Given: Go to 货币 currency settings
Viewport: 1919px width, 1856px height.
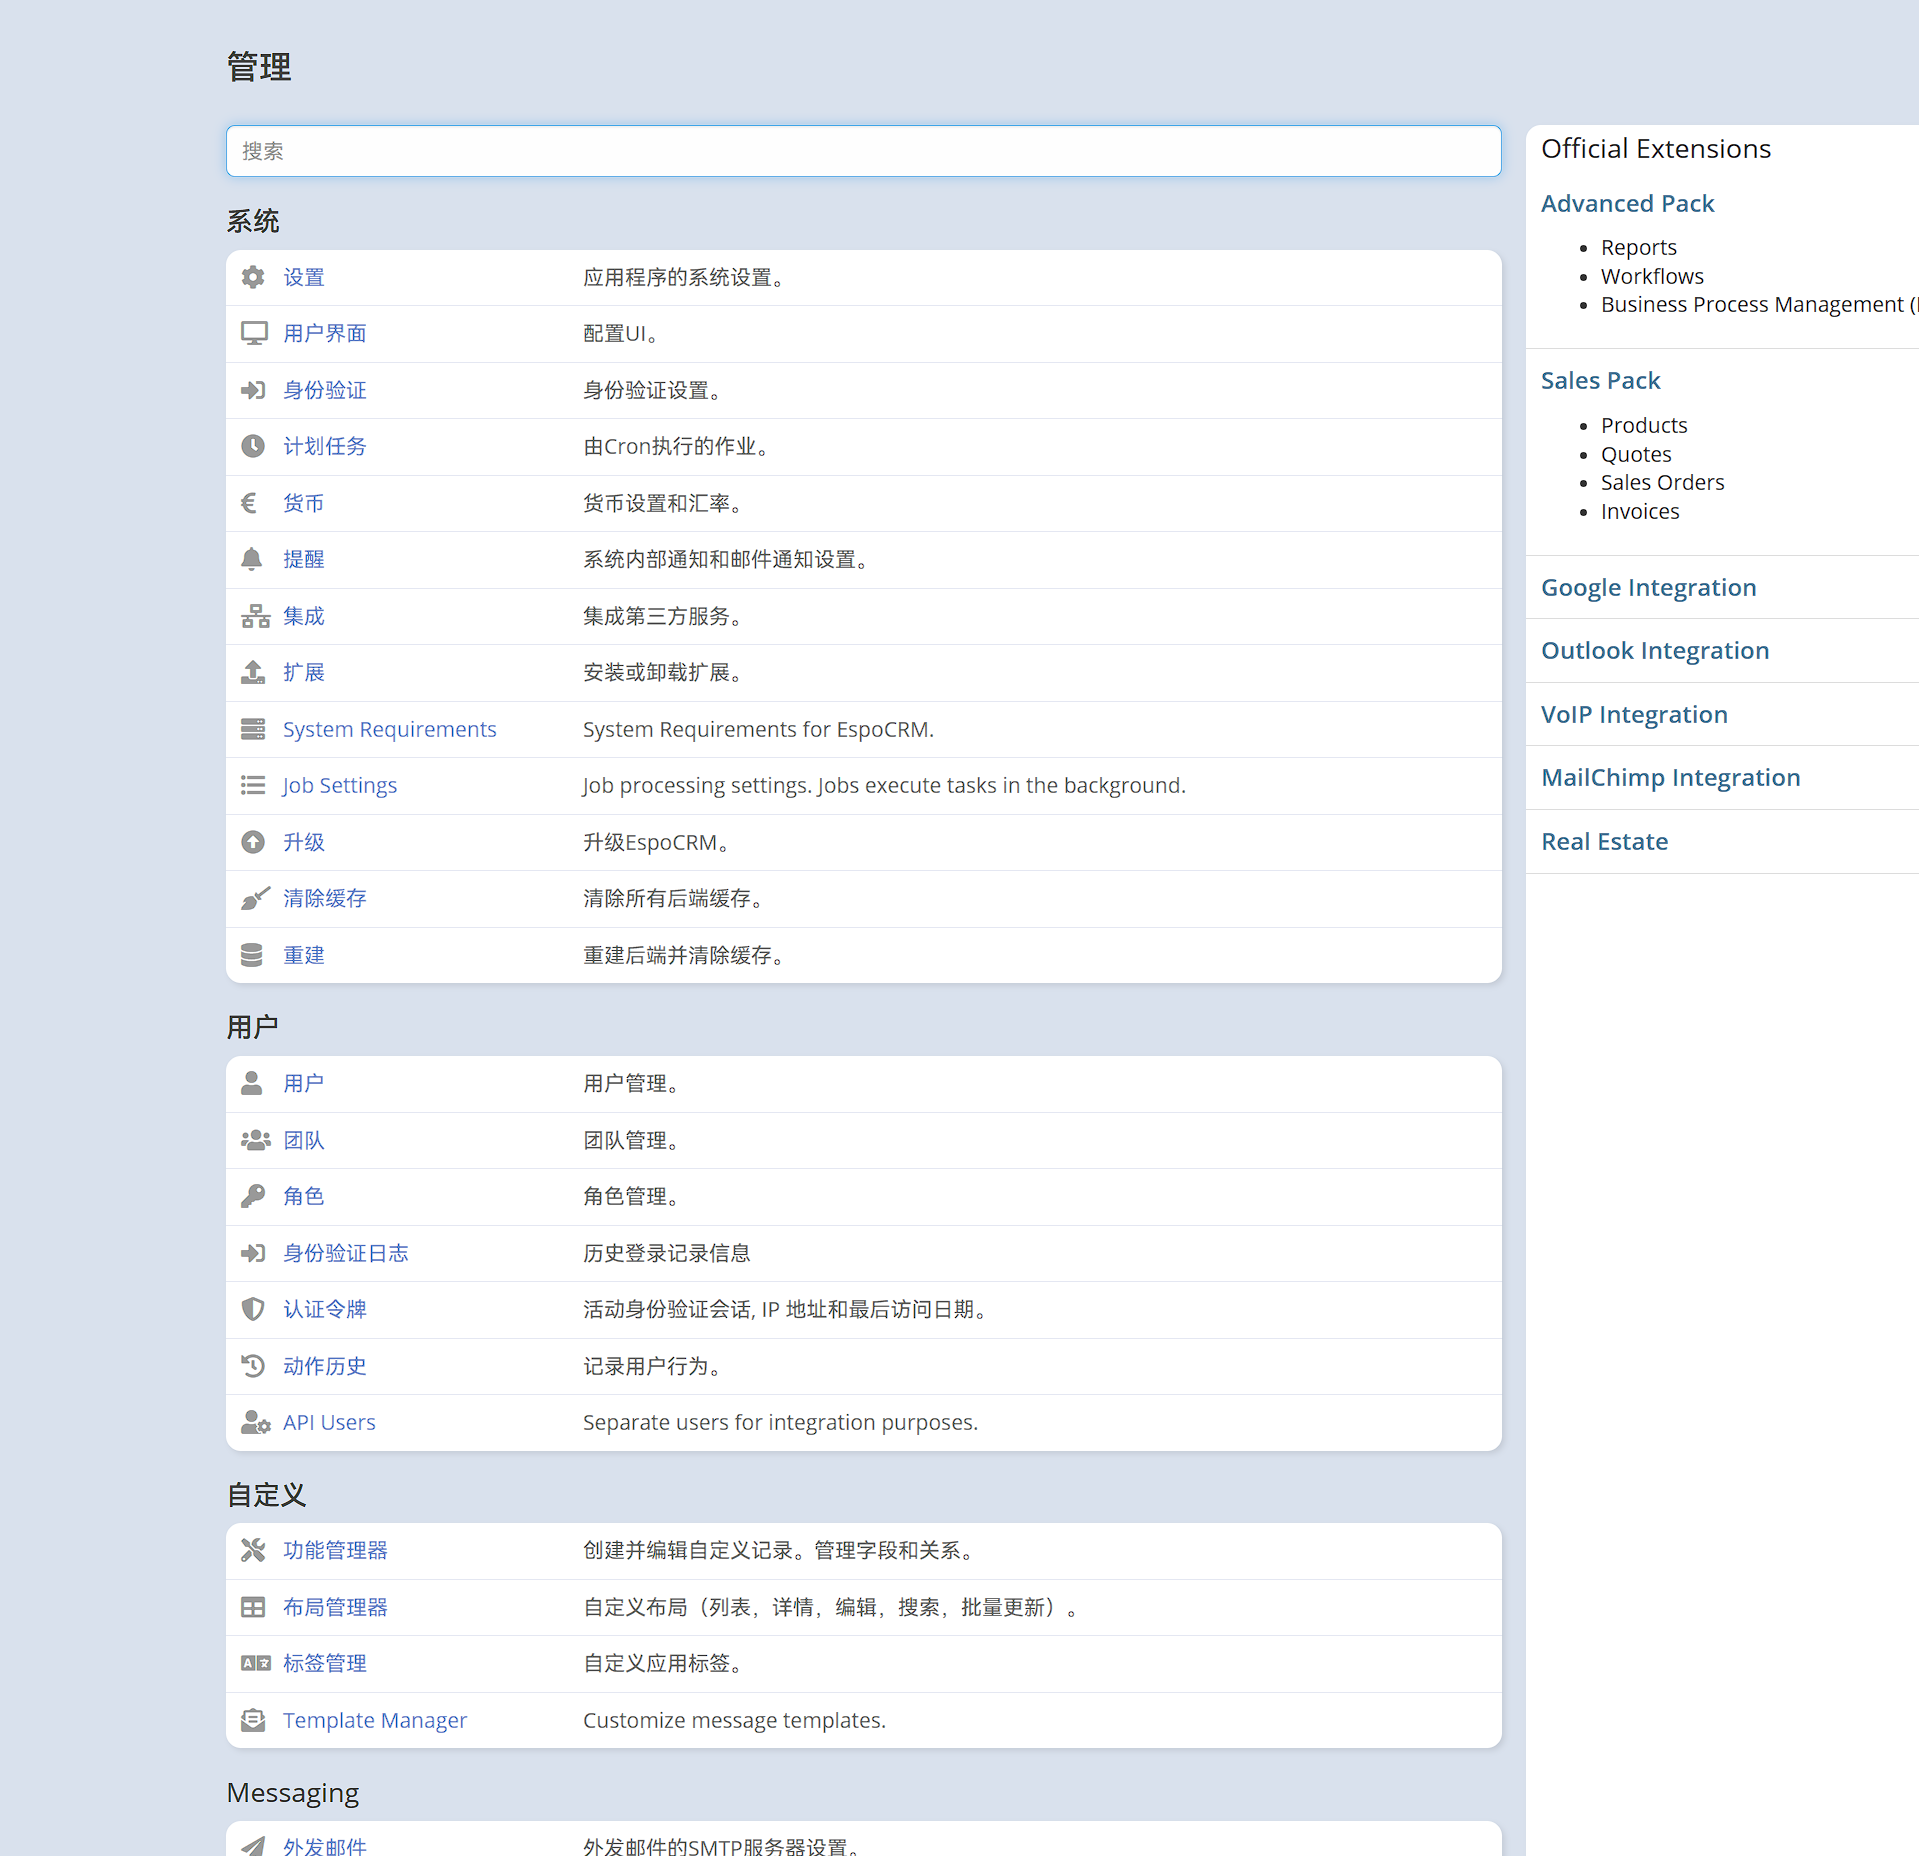Looking at the screenshot, I should point(303,503).
